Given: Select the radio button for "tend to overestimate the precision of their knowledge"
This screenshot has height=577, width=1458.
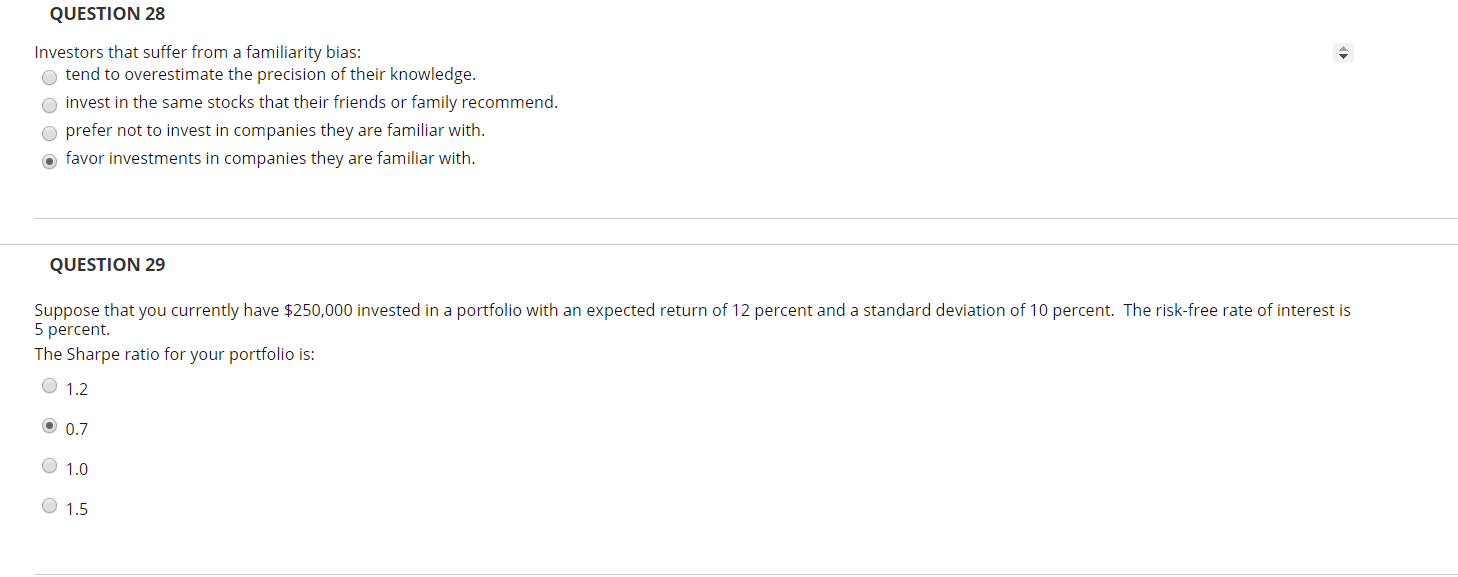Looking at the screenshot, I should coord(49,77).
